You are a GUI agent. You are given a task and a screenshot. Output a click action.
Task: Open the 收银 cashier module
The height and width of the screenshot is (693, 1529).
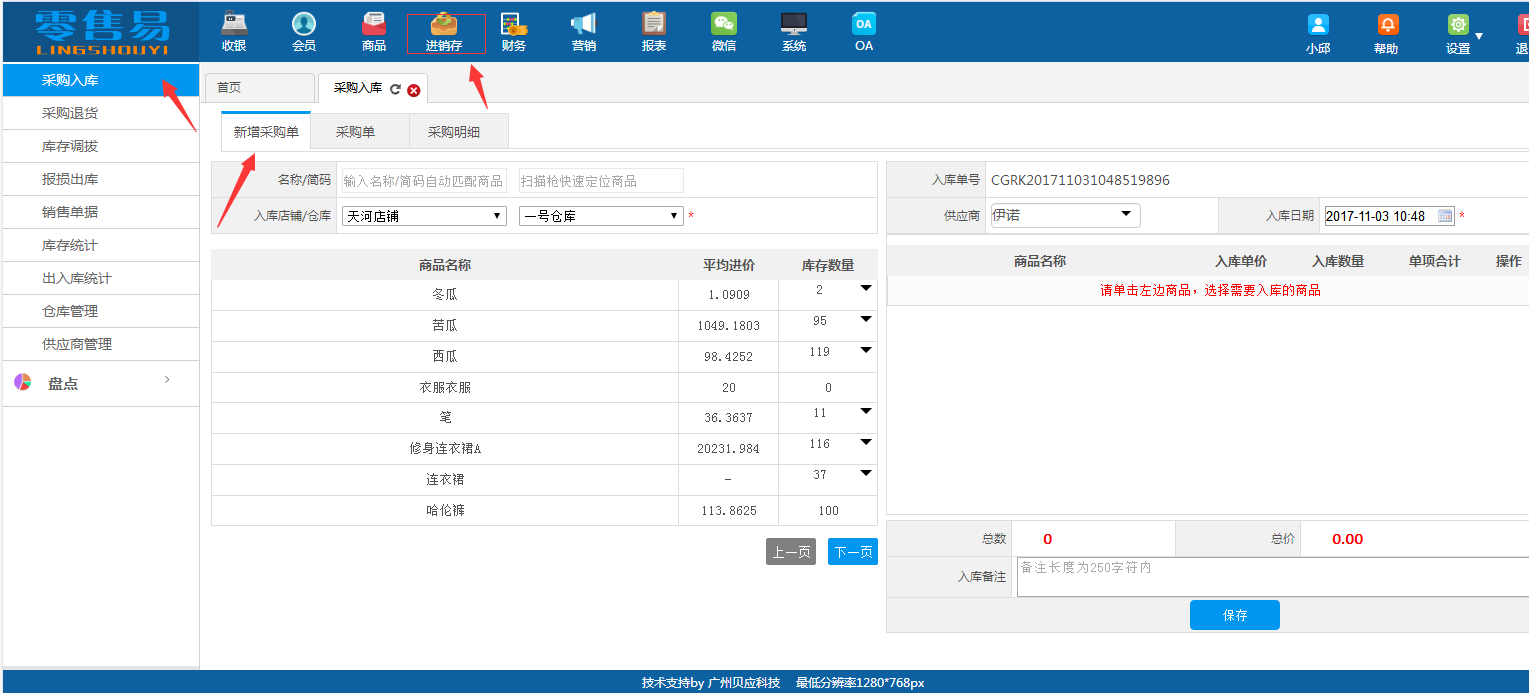(233, 30)
